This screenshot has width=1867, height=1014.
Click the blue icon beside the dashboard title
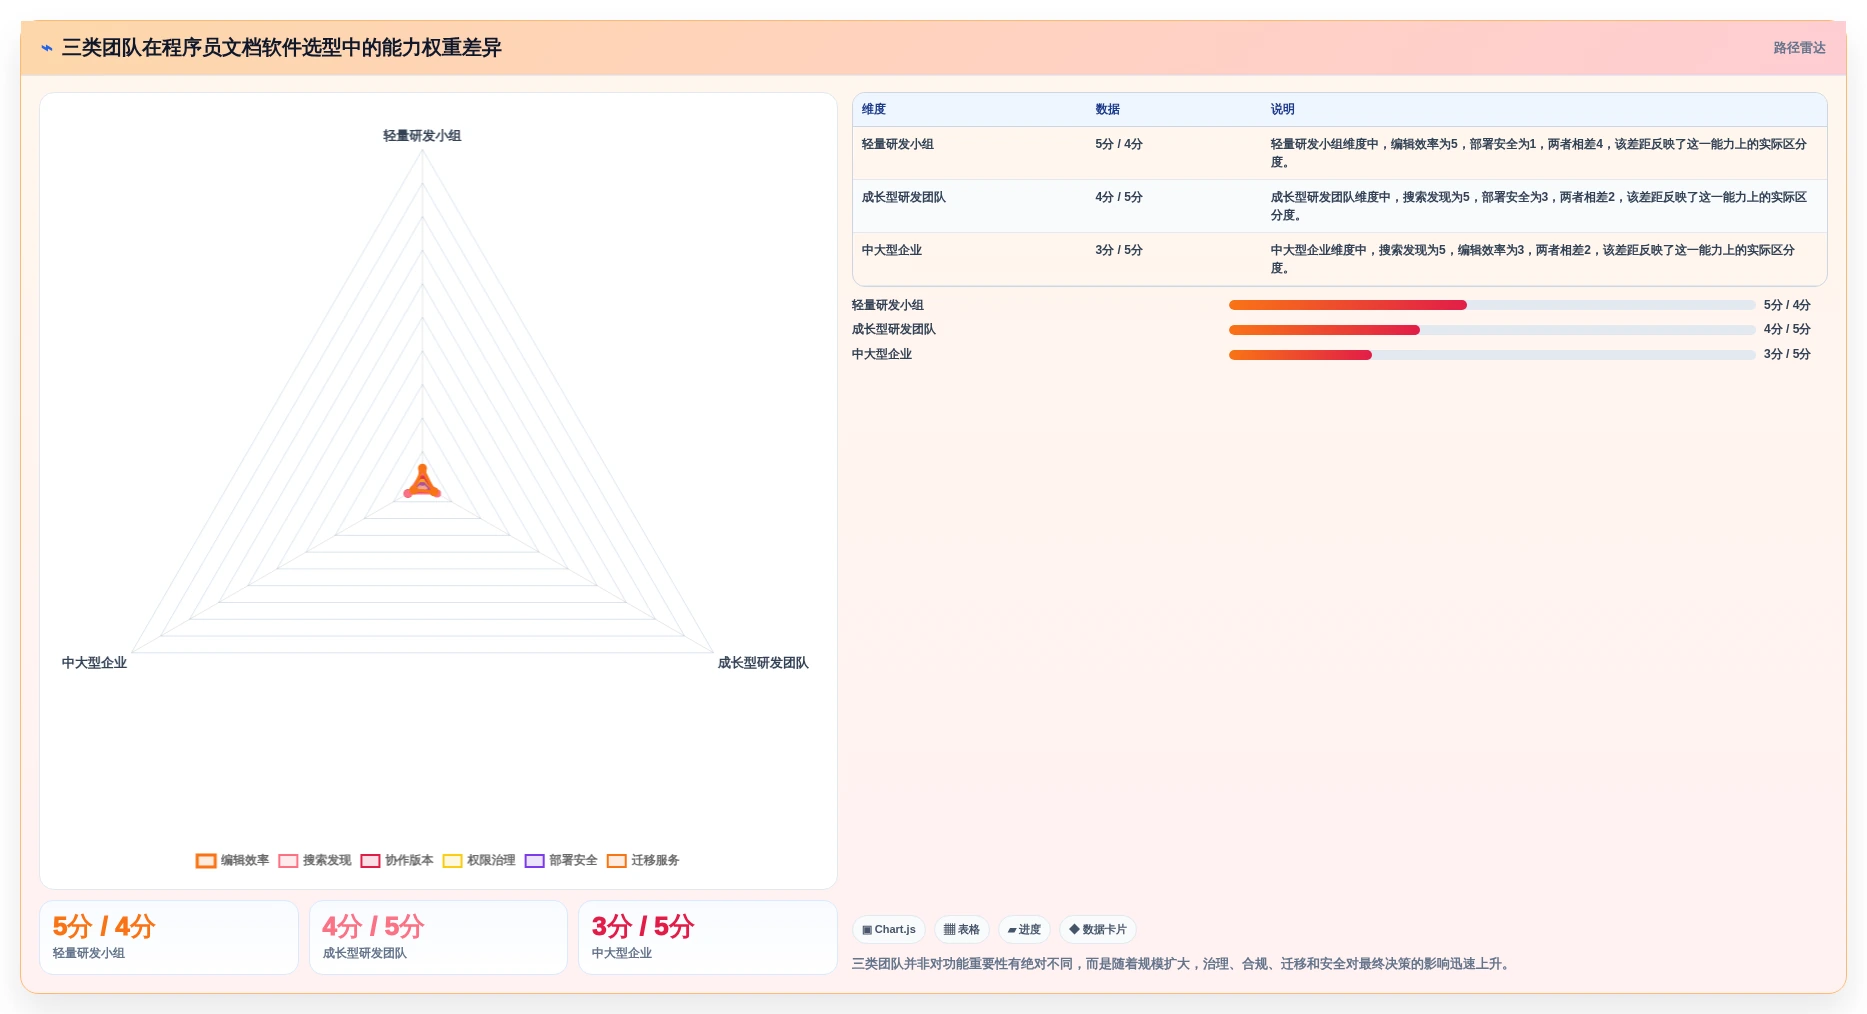47,48
